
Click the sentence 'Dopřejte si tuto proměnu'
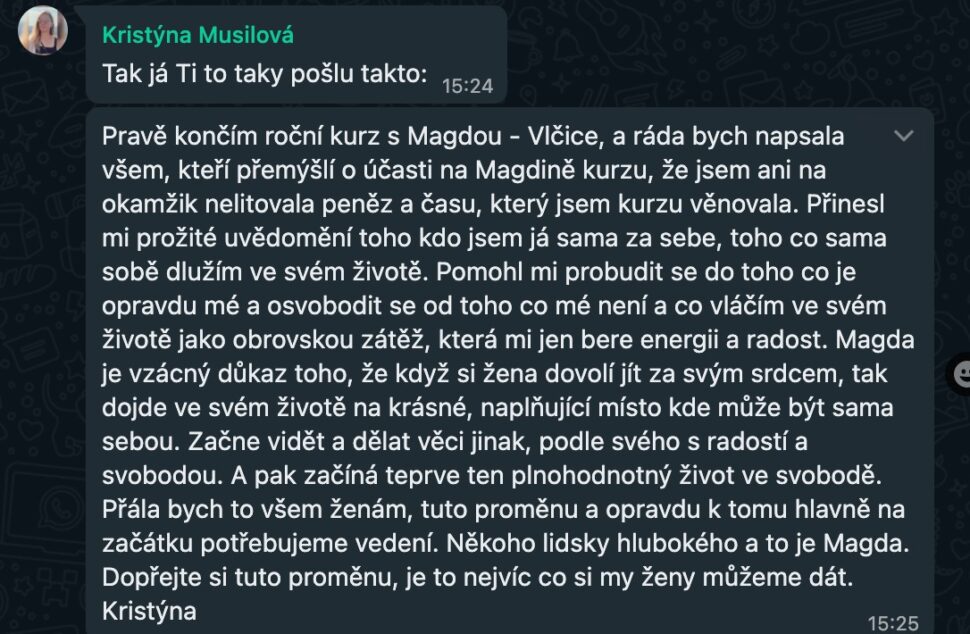pos(478,578)
